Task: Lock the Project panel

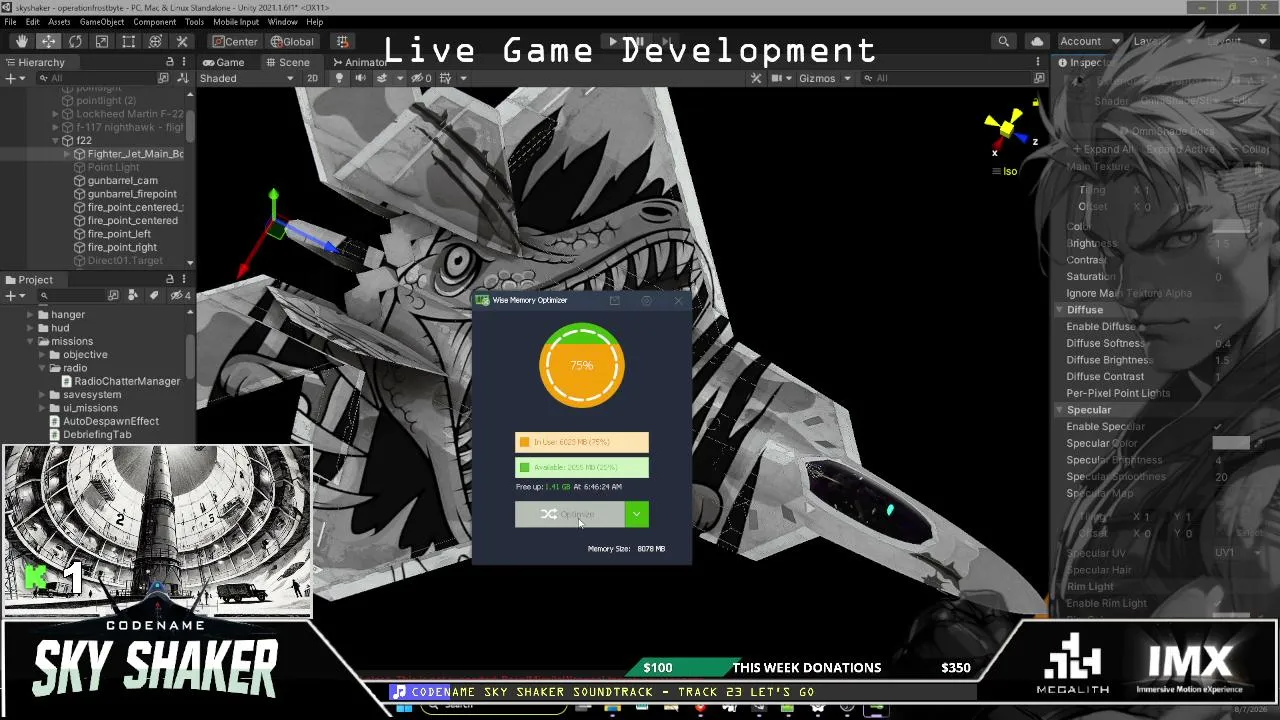Action: point(170,280)
